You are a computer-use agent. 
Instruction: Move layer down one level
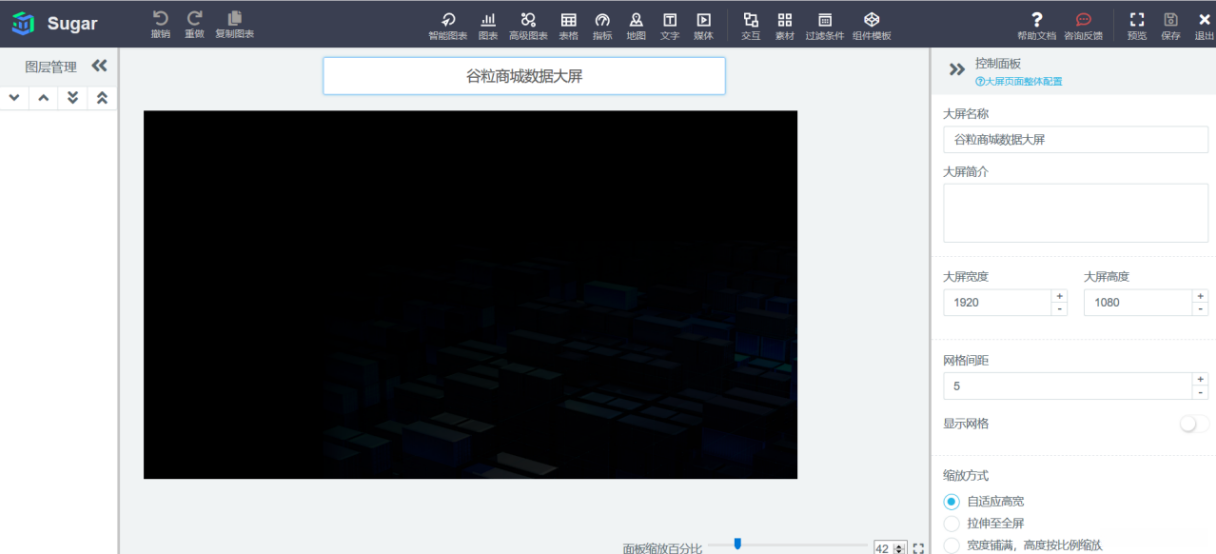click(14, 98)
